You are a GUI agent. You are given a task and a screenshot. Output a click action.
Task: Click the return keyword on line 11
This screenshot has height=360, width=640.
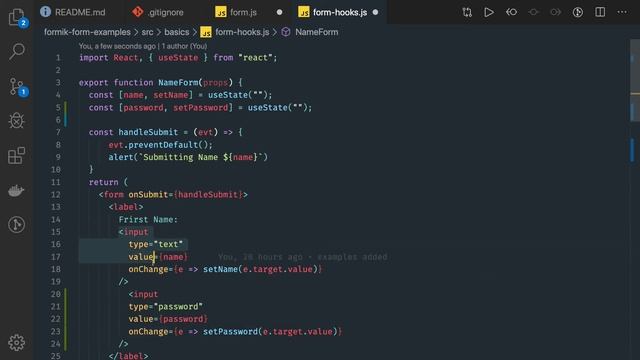(104, 182)
